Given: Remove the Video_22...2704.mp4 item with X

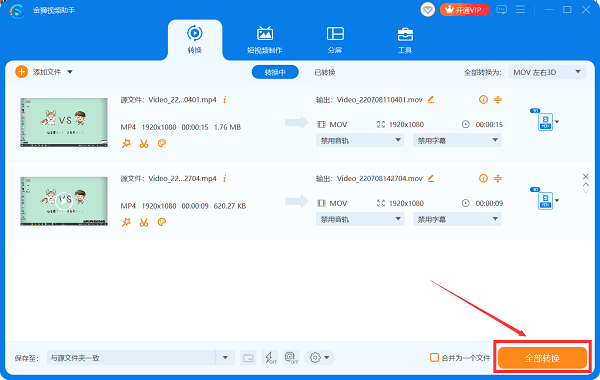Looking at the screenshot, I should (x=585, y=176).
